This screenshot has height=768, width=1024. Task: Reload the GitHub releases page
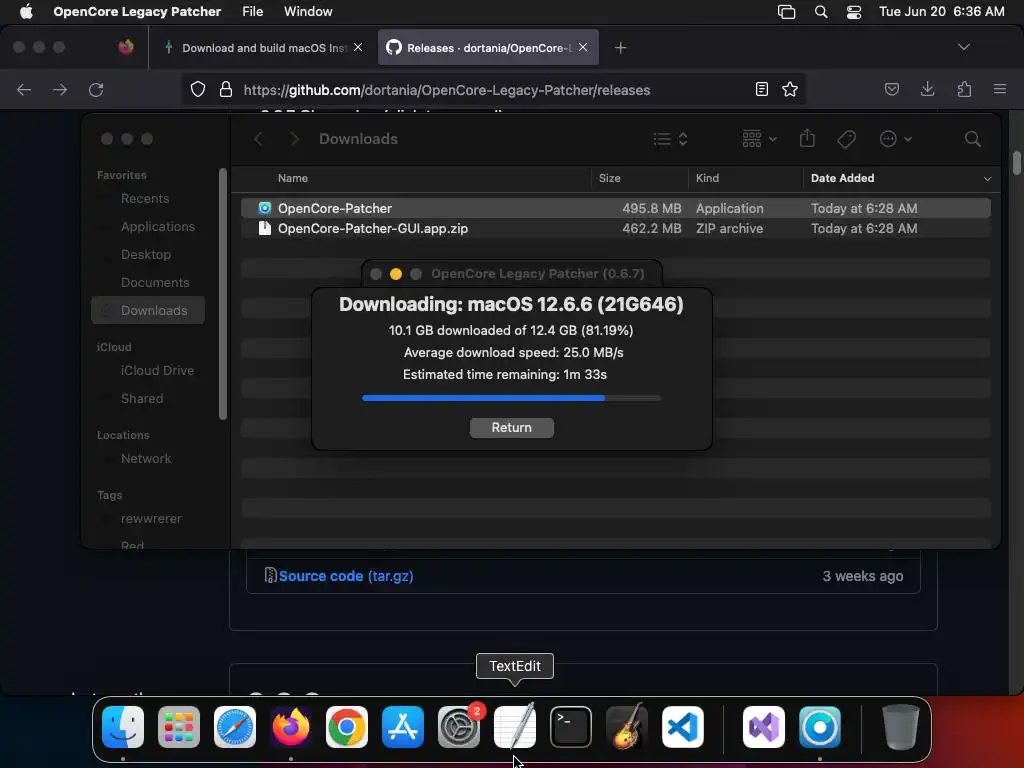96,89
